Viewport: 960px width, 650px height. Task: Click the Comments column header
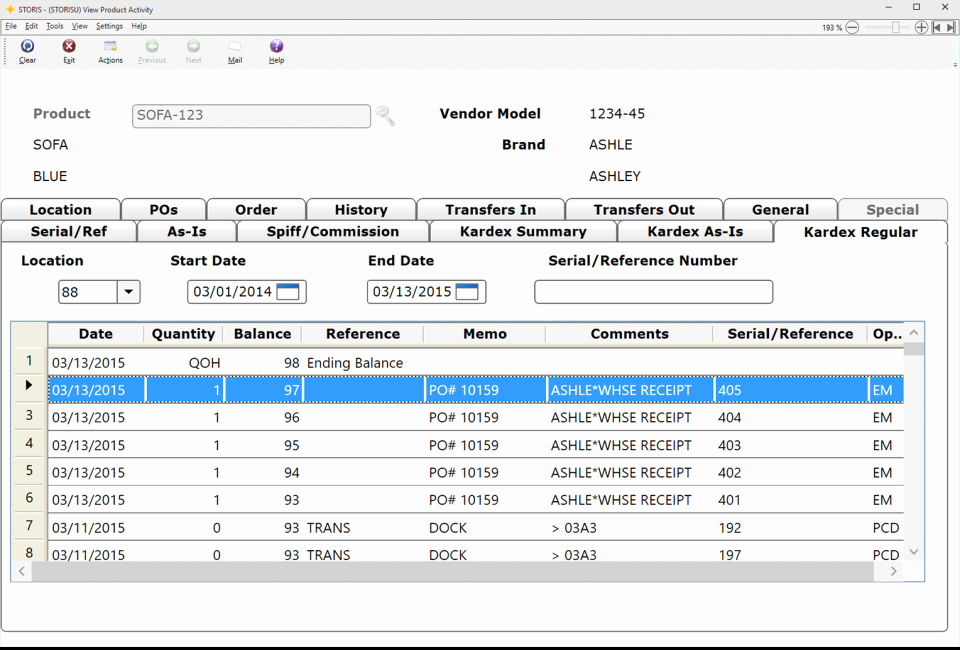pos(629,334)
